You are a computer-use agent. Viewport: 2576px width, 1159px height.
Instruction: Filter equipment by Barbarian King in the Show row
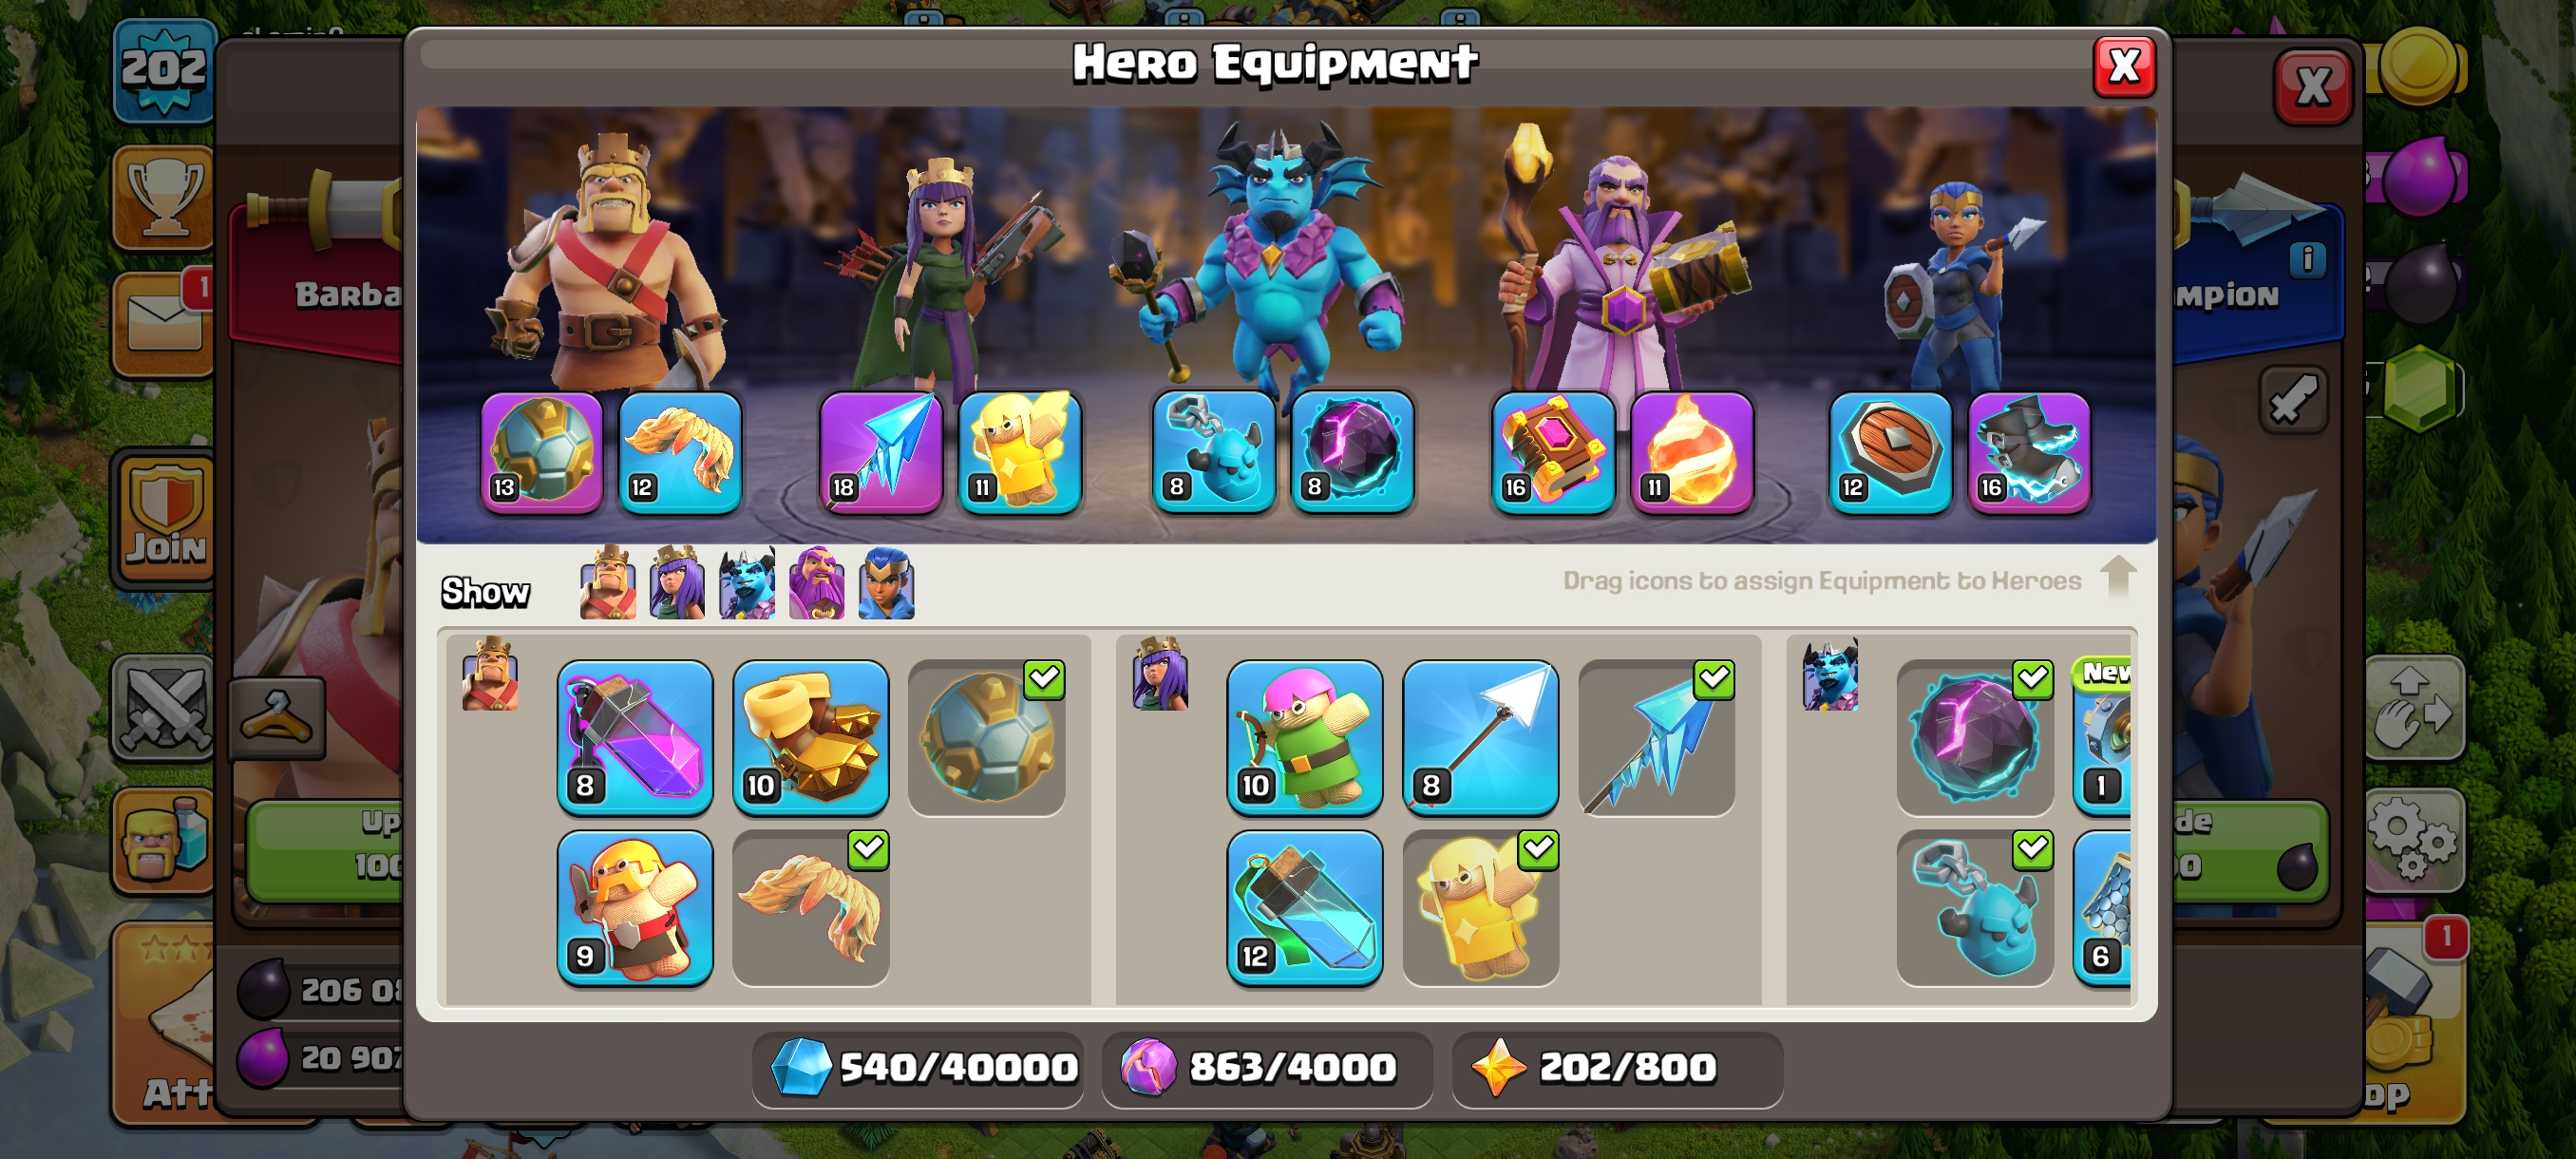tap(607, 583)
